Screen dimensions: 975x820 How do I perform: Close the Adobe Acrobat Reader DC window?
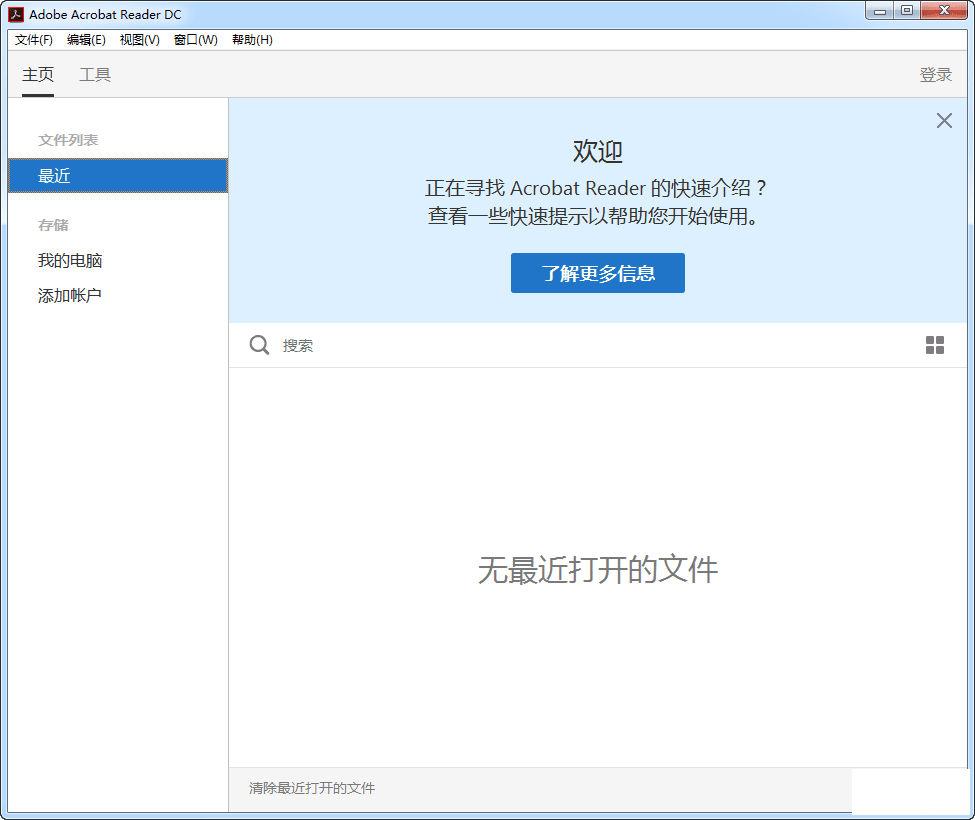coord(944,11)
